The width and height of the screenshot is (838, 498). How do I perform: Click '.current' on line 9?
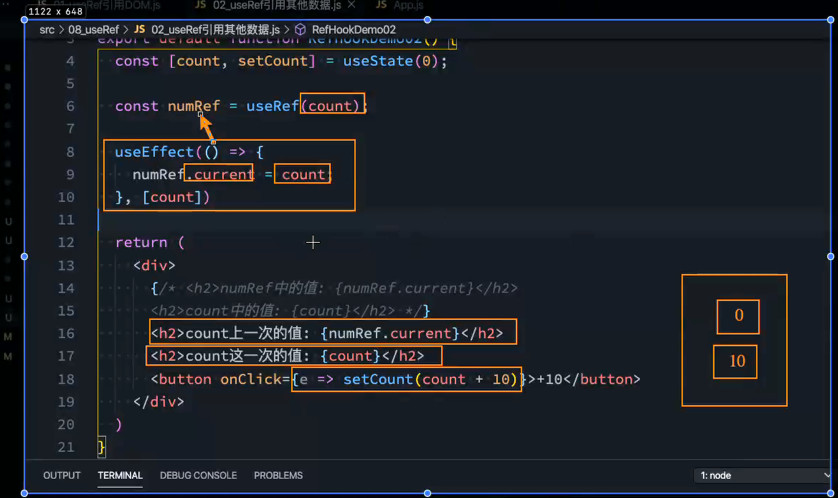tap(219, 174)
